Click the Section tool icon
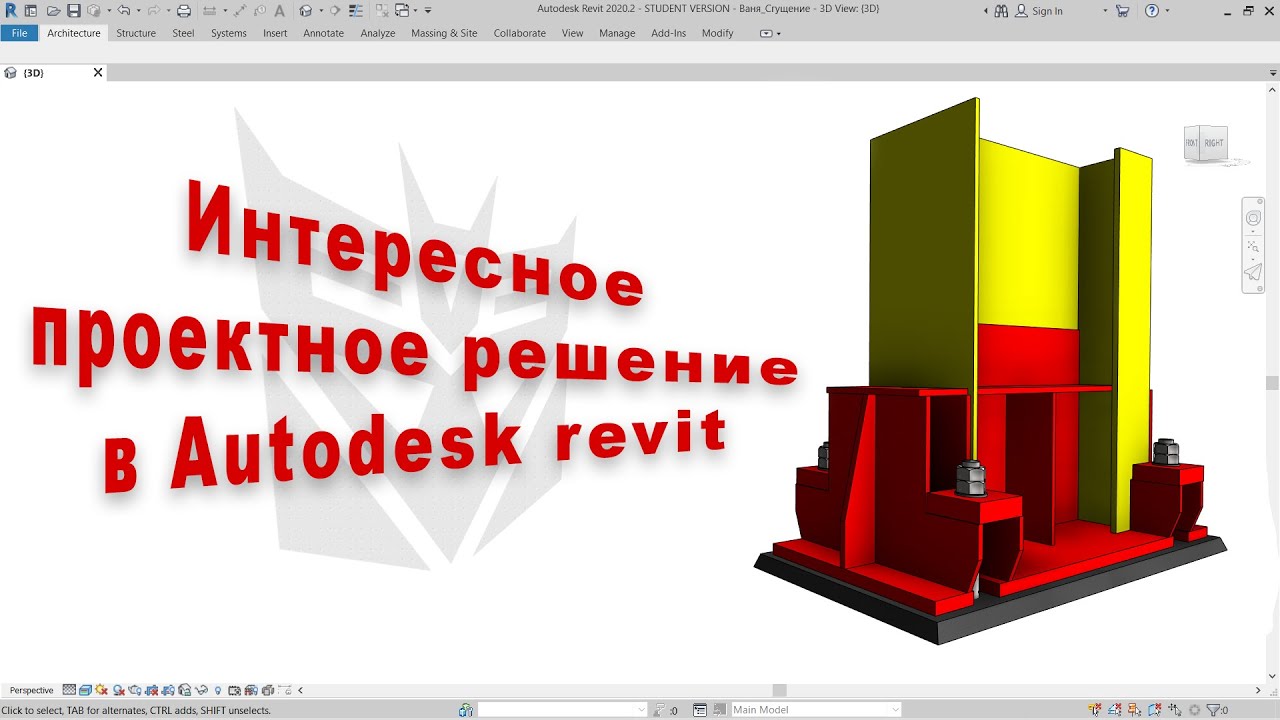This screenshot has width=1280, height=720. coord(334,11)
